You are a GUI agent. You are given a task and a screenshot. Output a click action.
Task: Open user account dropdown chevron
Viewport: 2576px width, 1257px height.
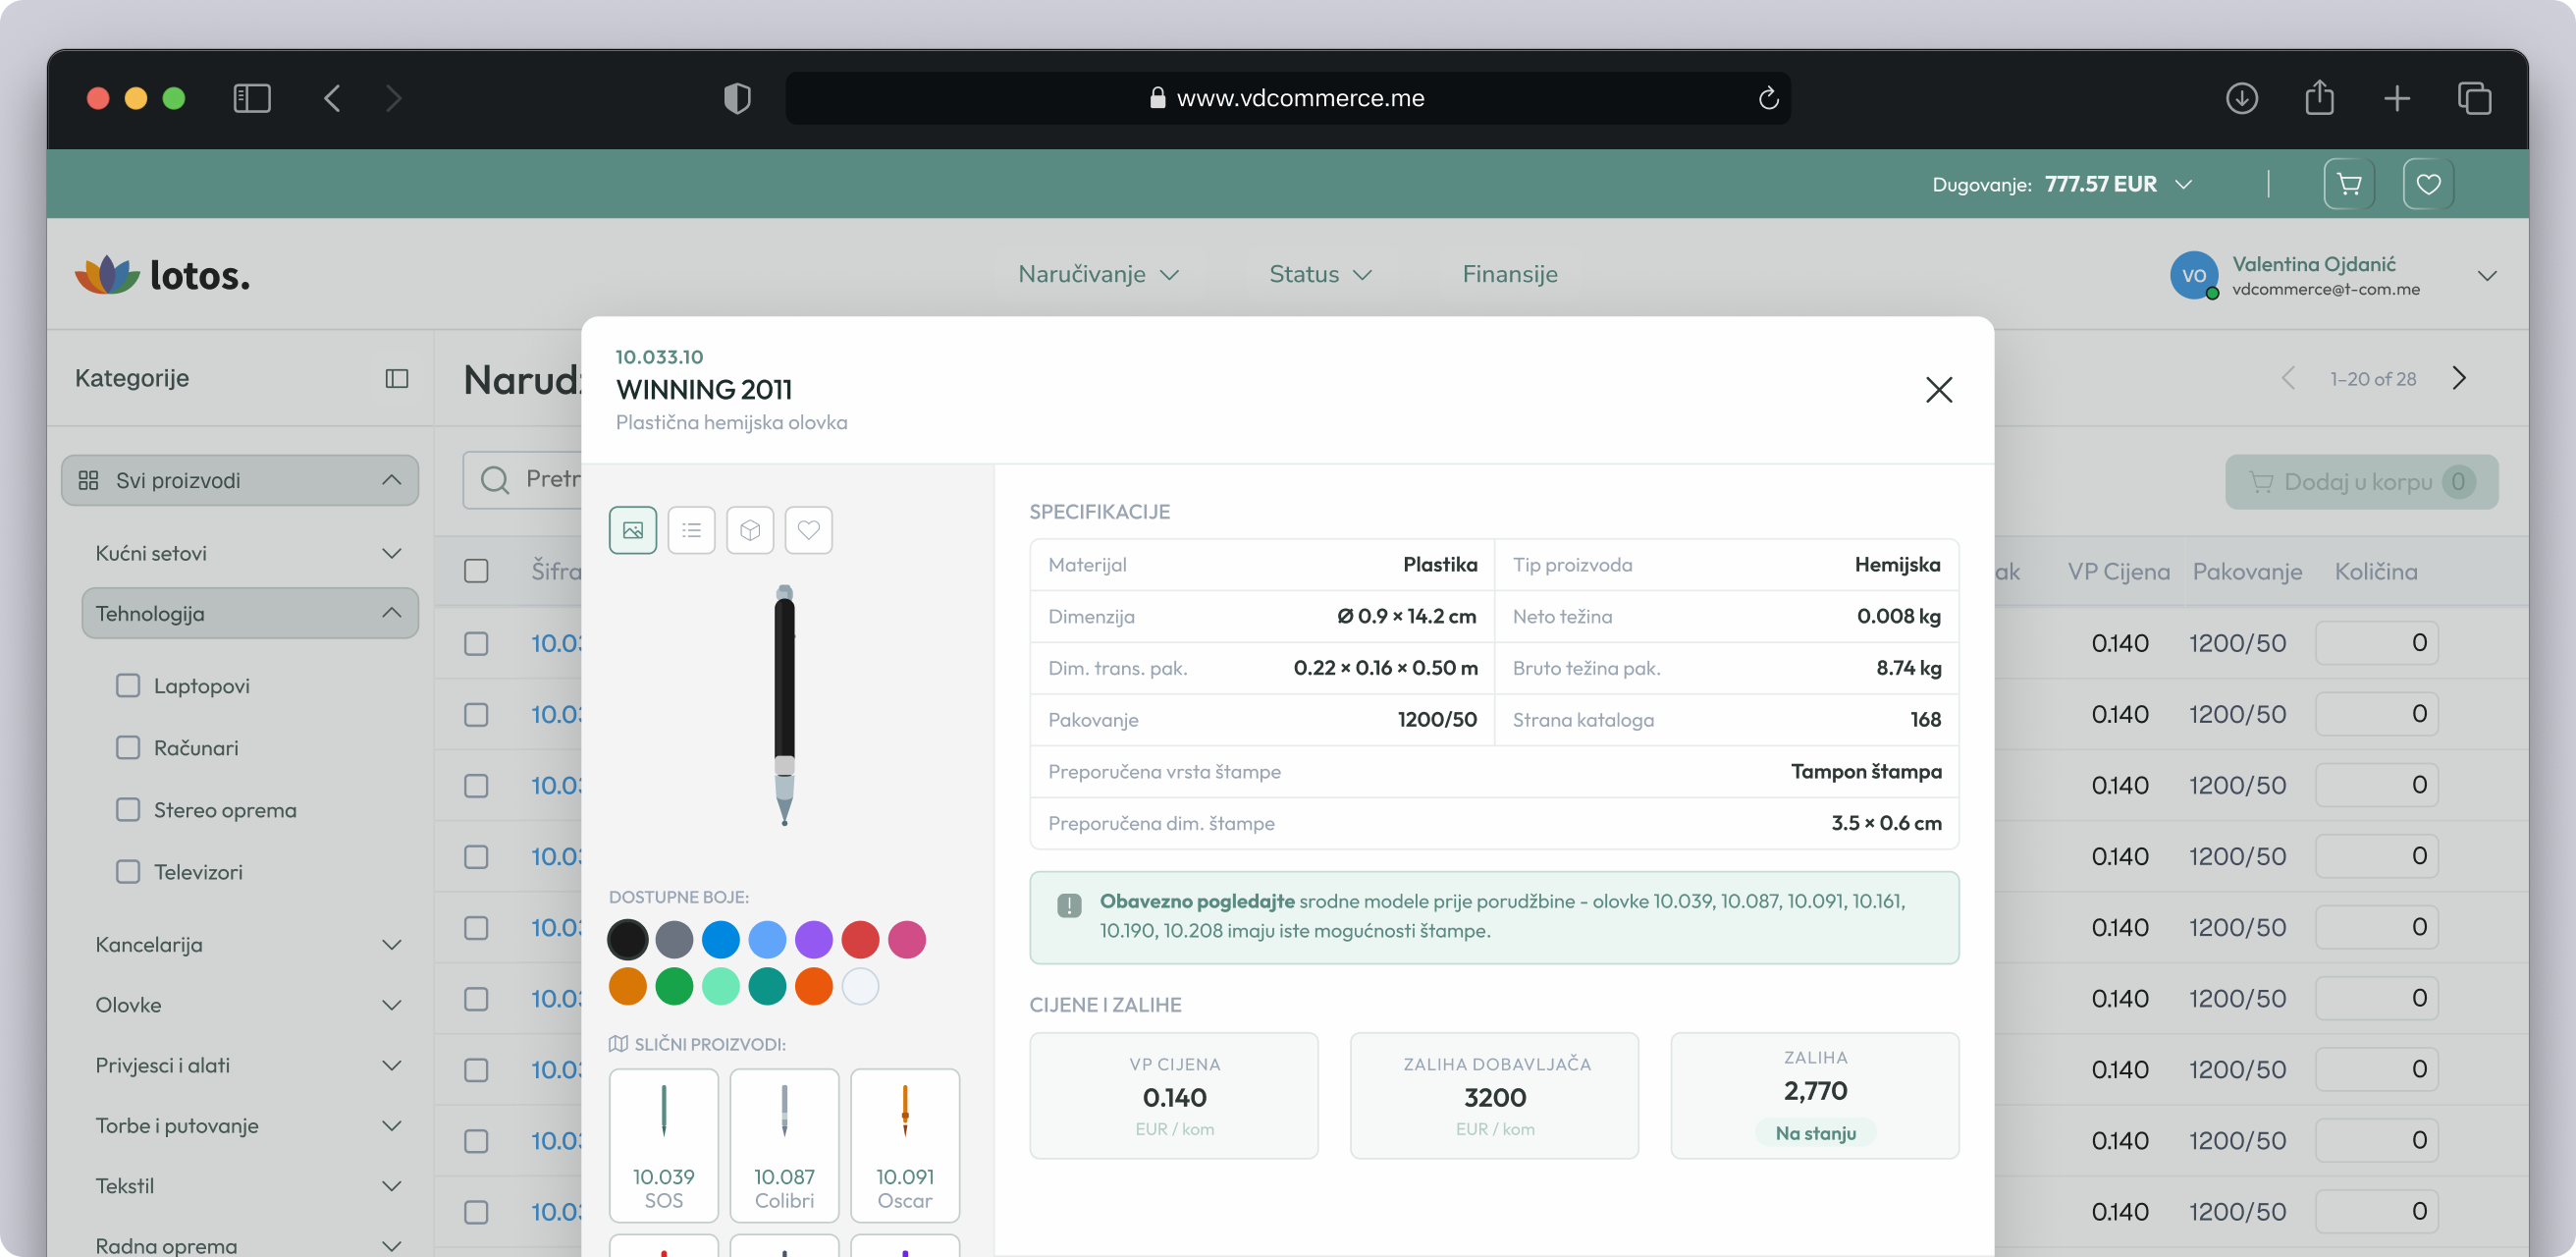(2487, 275)
